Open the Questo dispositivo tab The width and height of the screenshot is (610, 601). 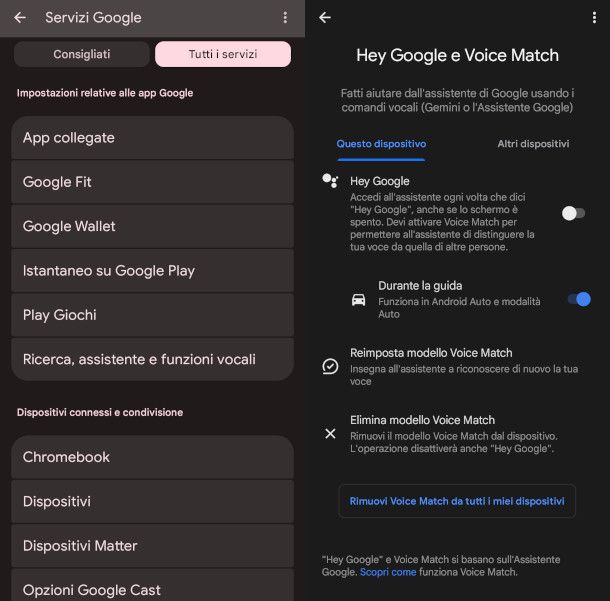pos(381,144)
